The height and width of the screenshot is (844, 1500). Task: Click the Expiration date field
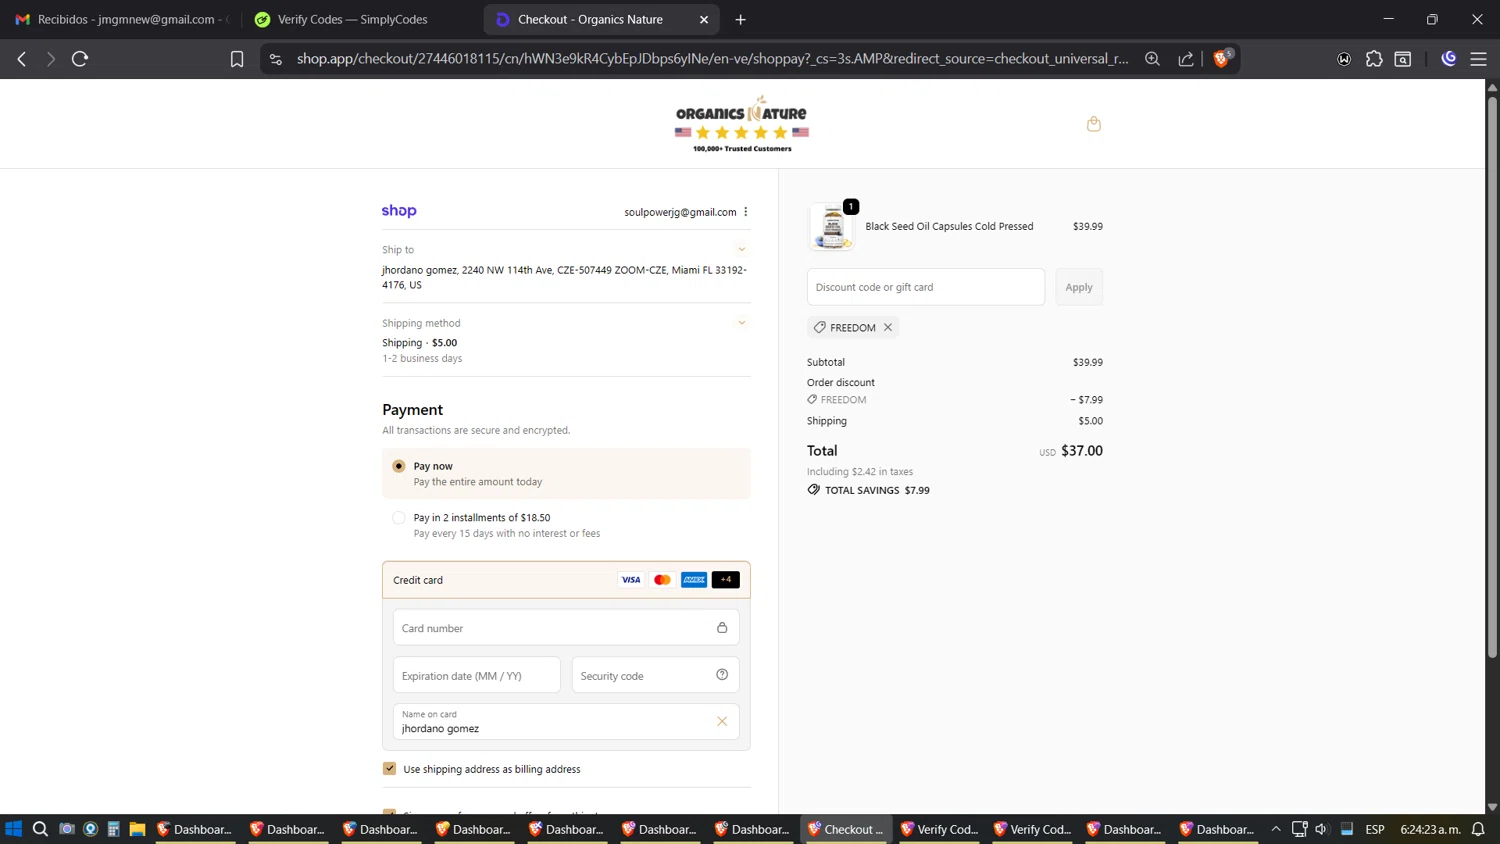(476, 675)
